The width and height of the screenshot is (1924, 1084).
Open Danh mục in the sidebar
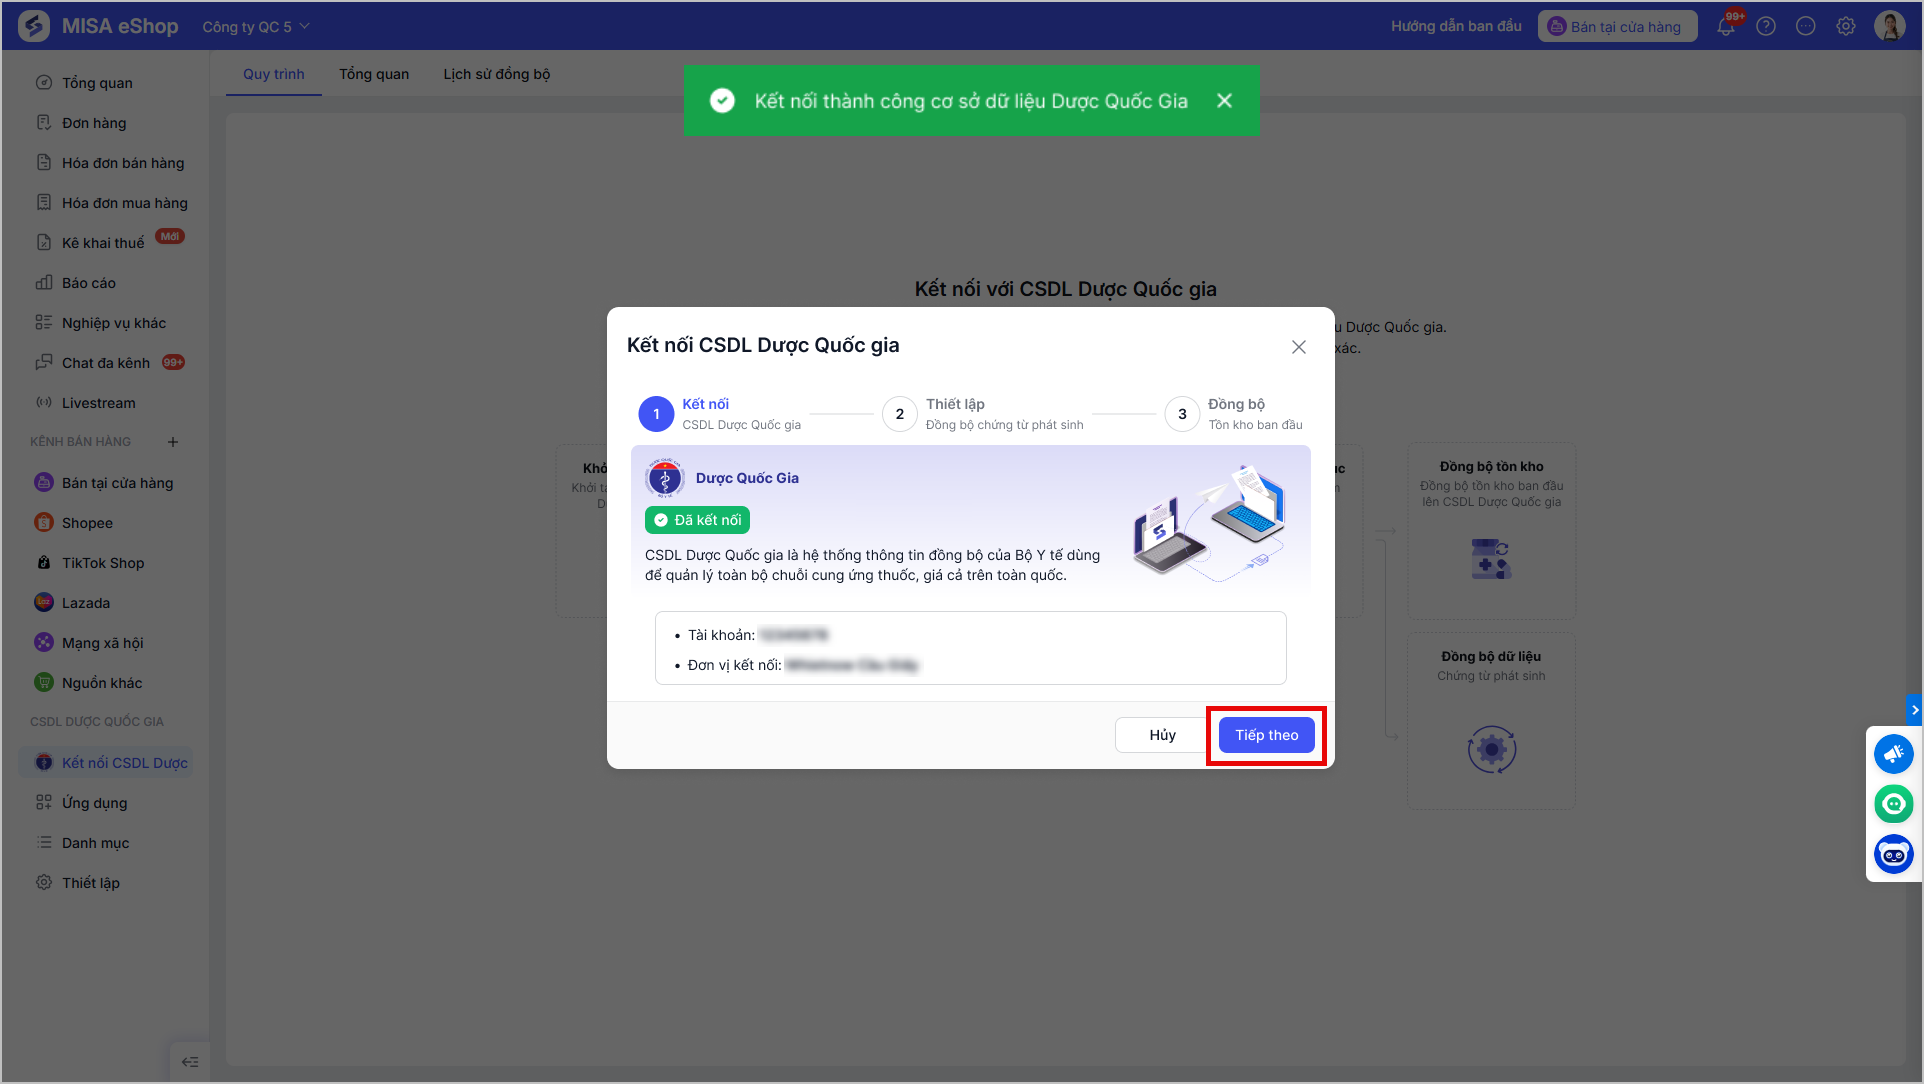[95, 843]
